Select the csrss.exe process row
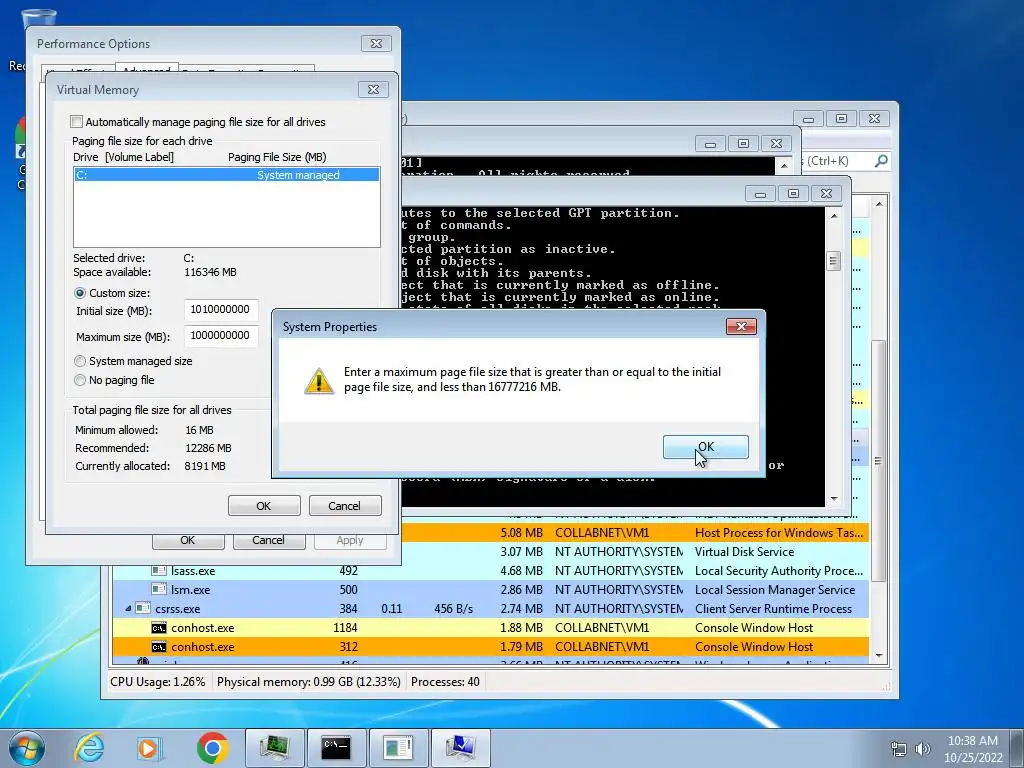 click(490, 609)
